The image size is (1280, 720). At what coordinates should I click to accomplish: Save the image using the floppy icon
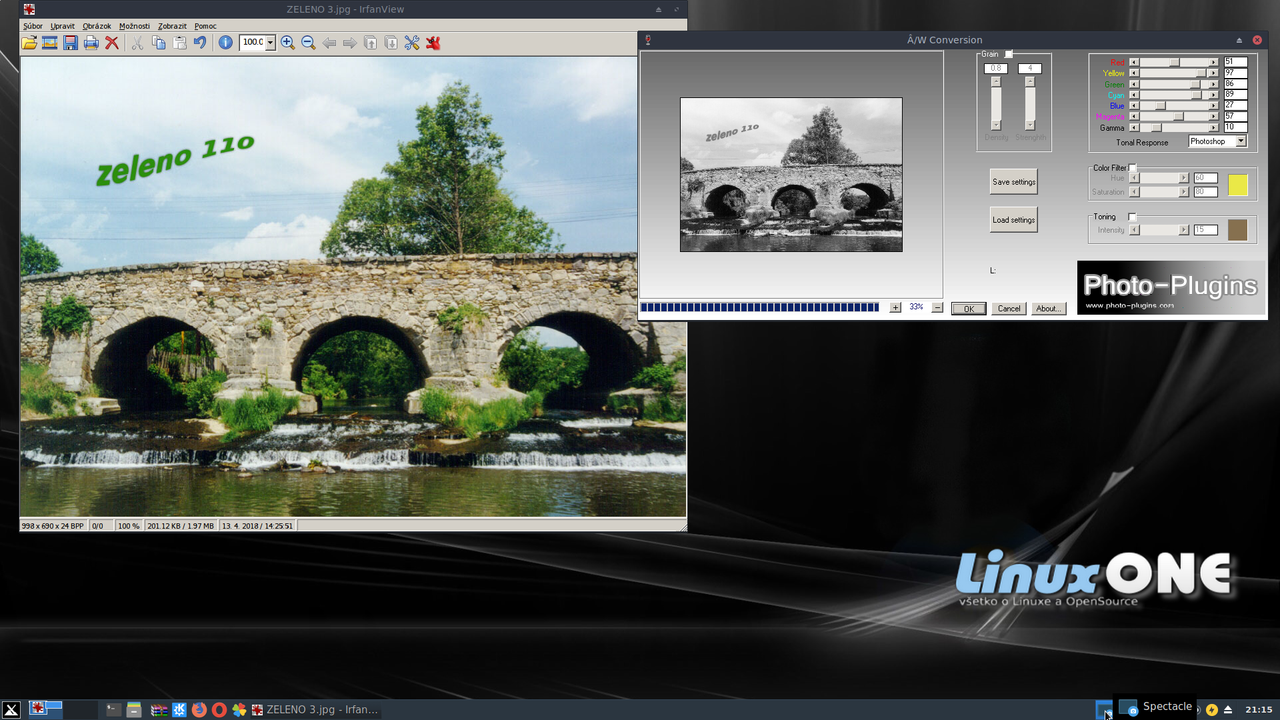(70, 43)
